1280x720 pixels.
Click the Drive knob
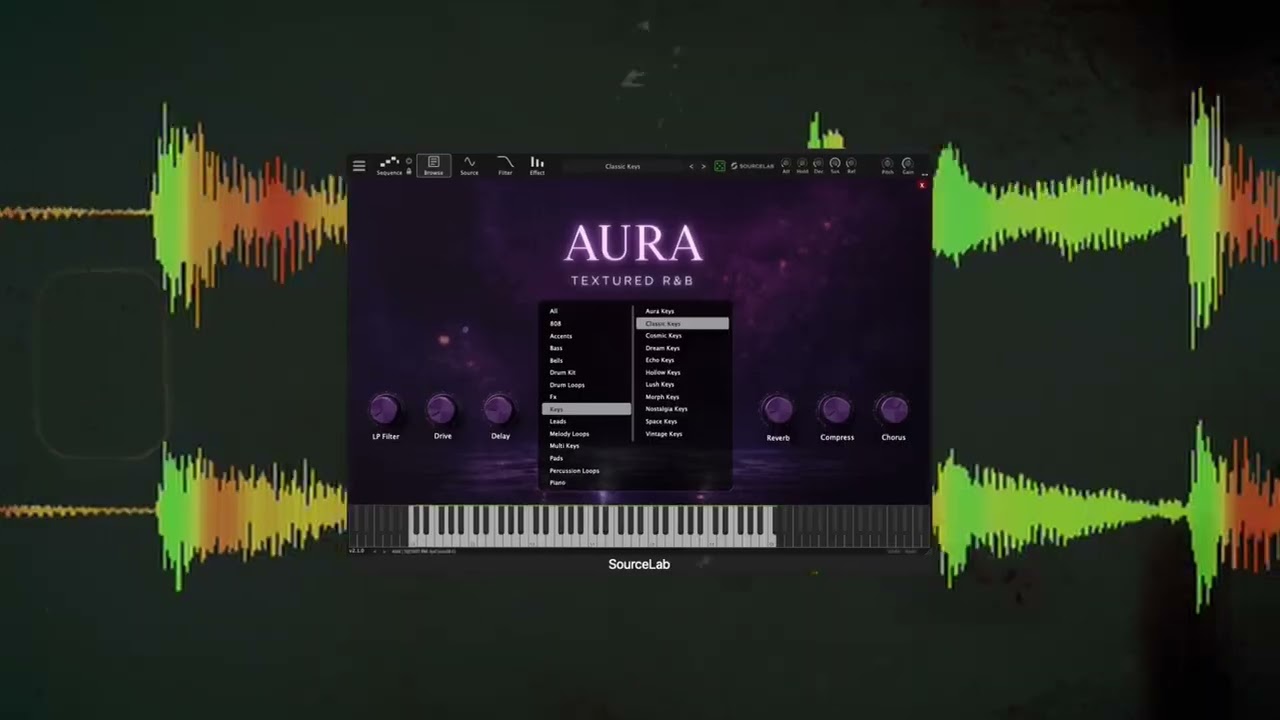tap(442, 409)
